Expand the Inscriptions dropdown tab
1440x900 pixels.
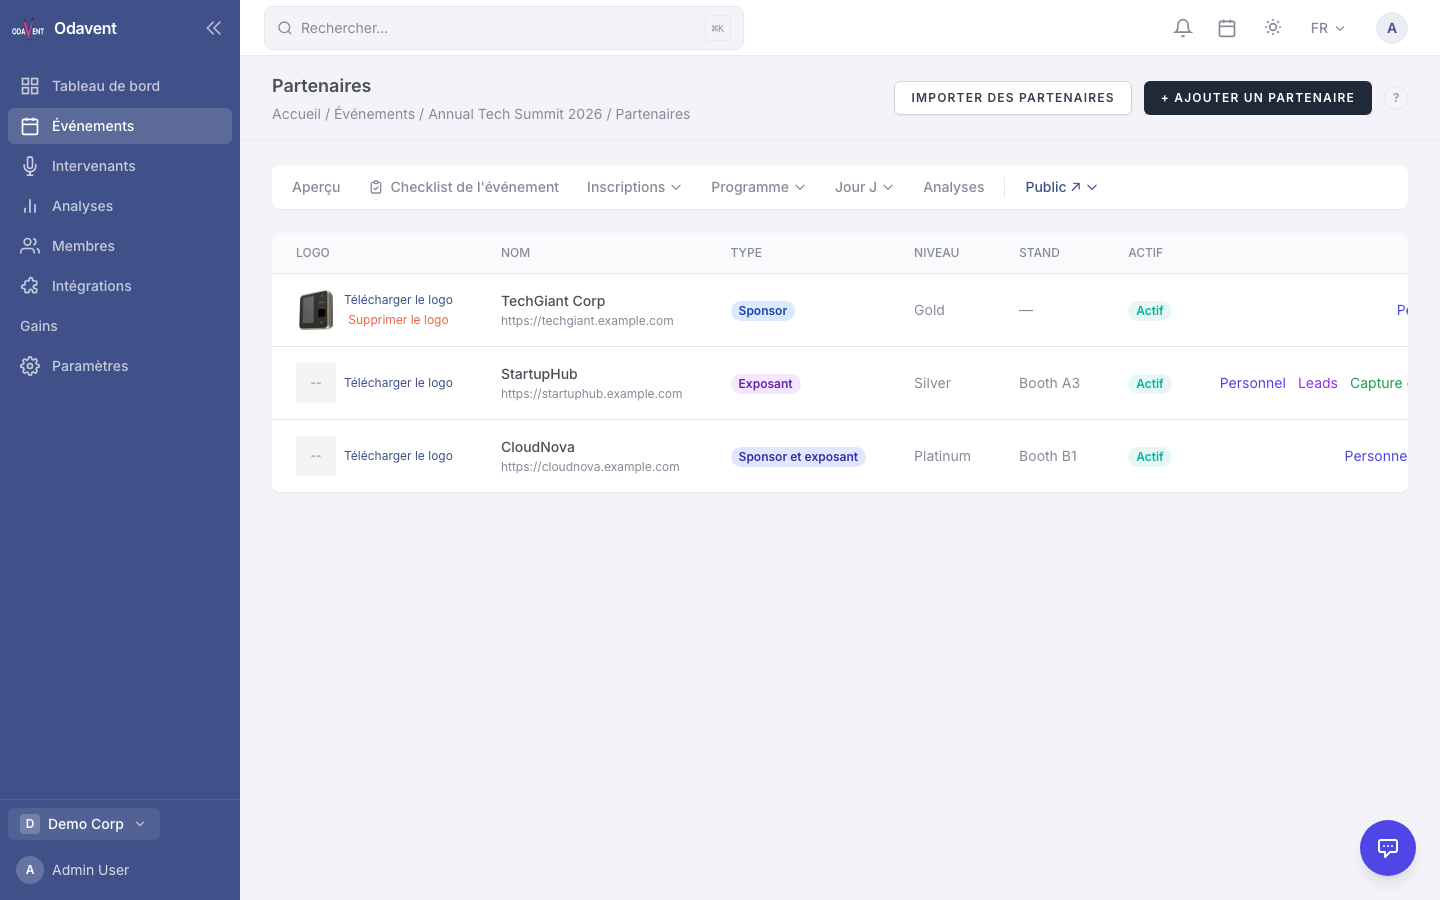[634, 187]
